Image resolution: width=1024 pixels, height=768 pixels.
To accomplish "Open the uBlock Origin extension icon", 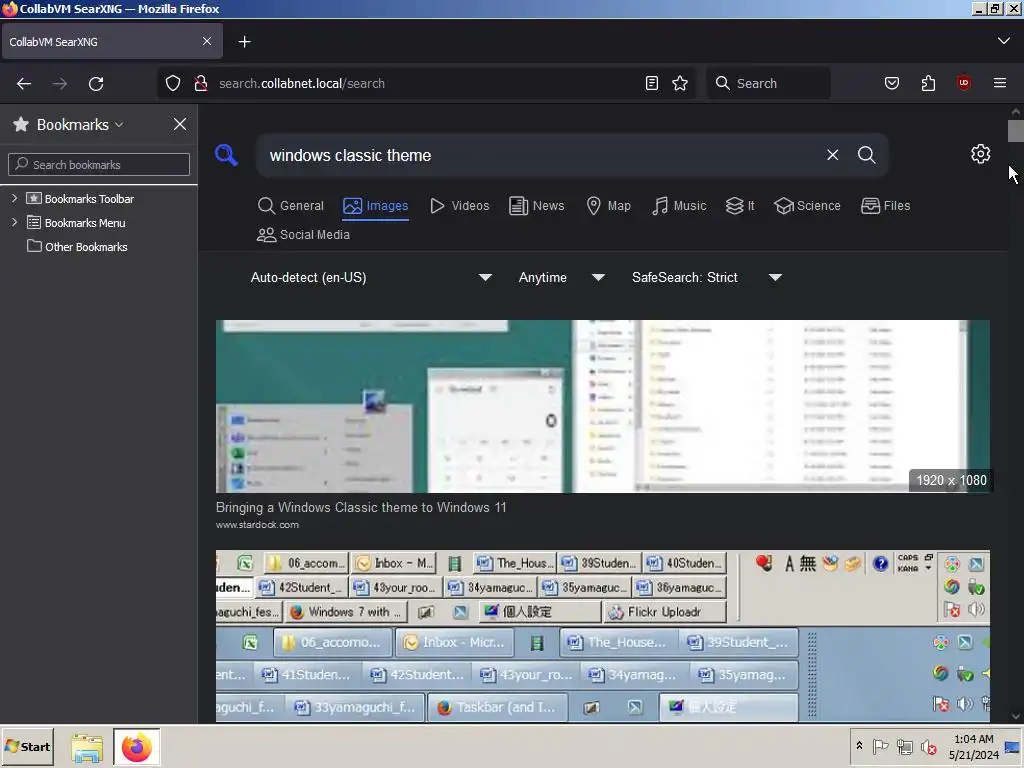I will (964, 83).
